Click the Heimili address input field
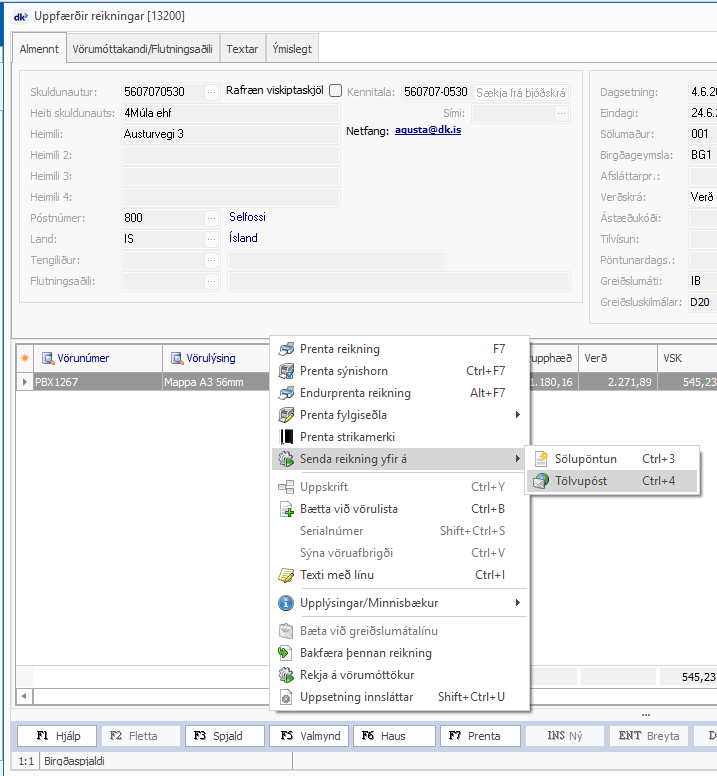The height and width of the screenshot is (776, 717). tap(230, 134)
